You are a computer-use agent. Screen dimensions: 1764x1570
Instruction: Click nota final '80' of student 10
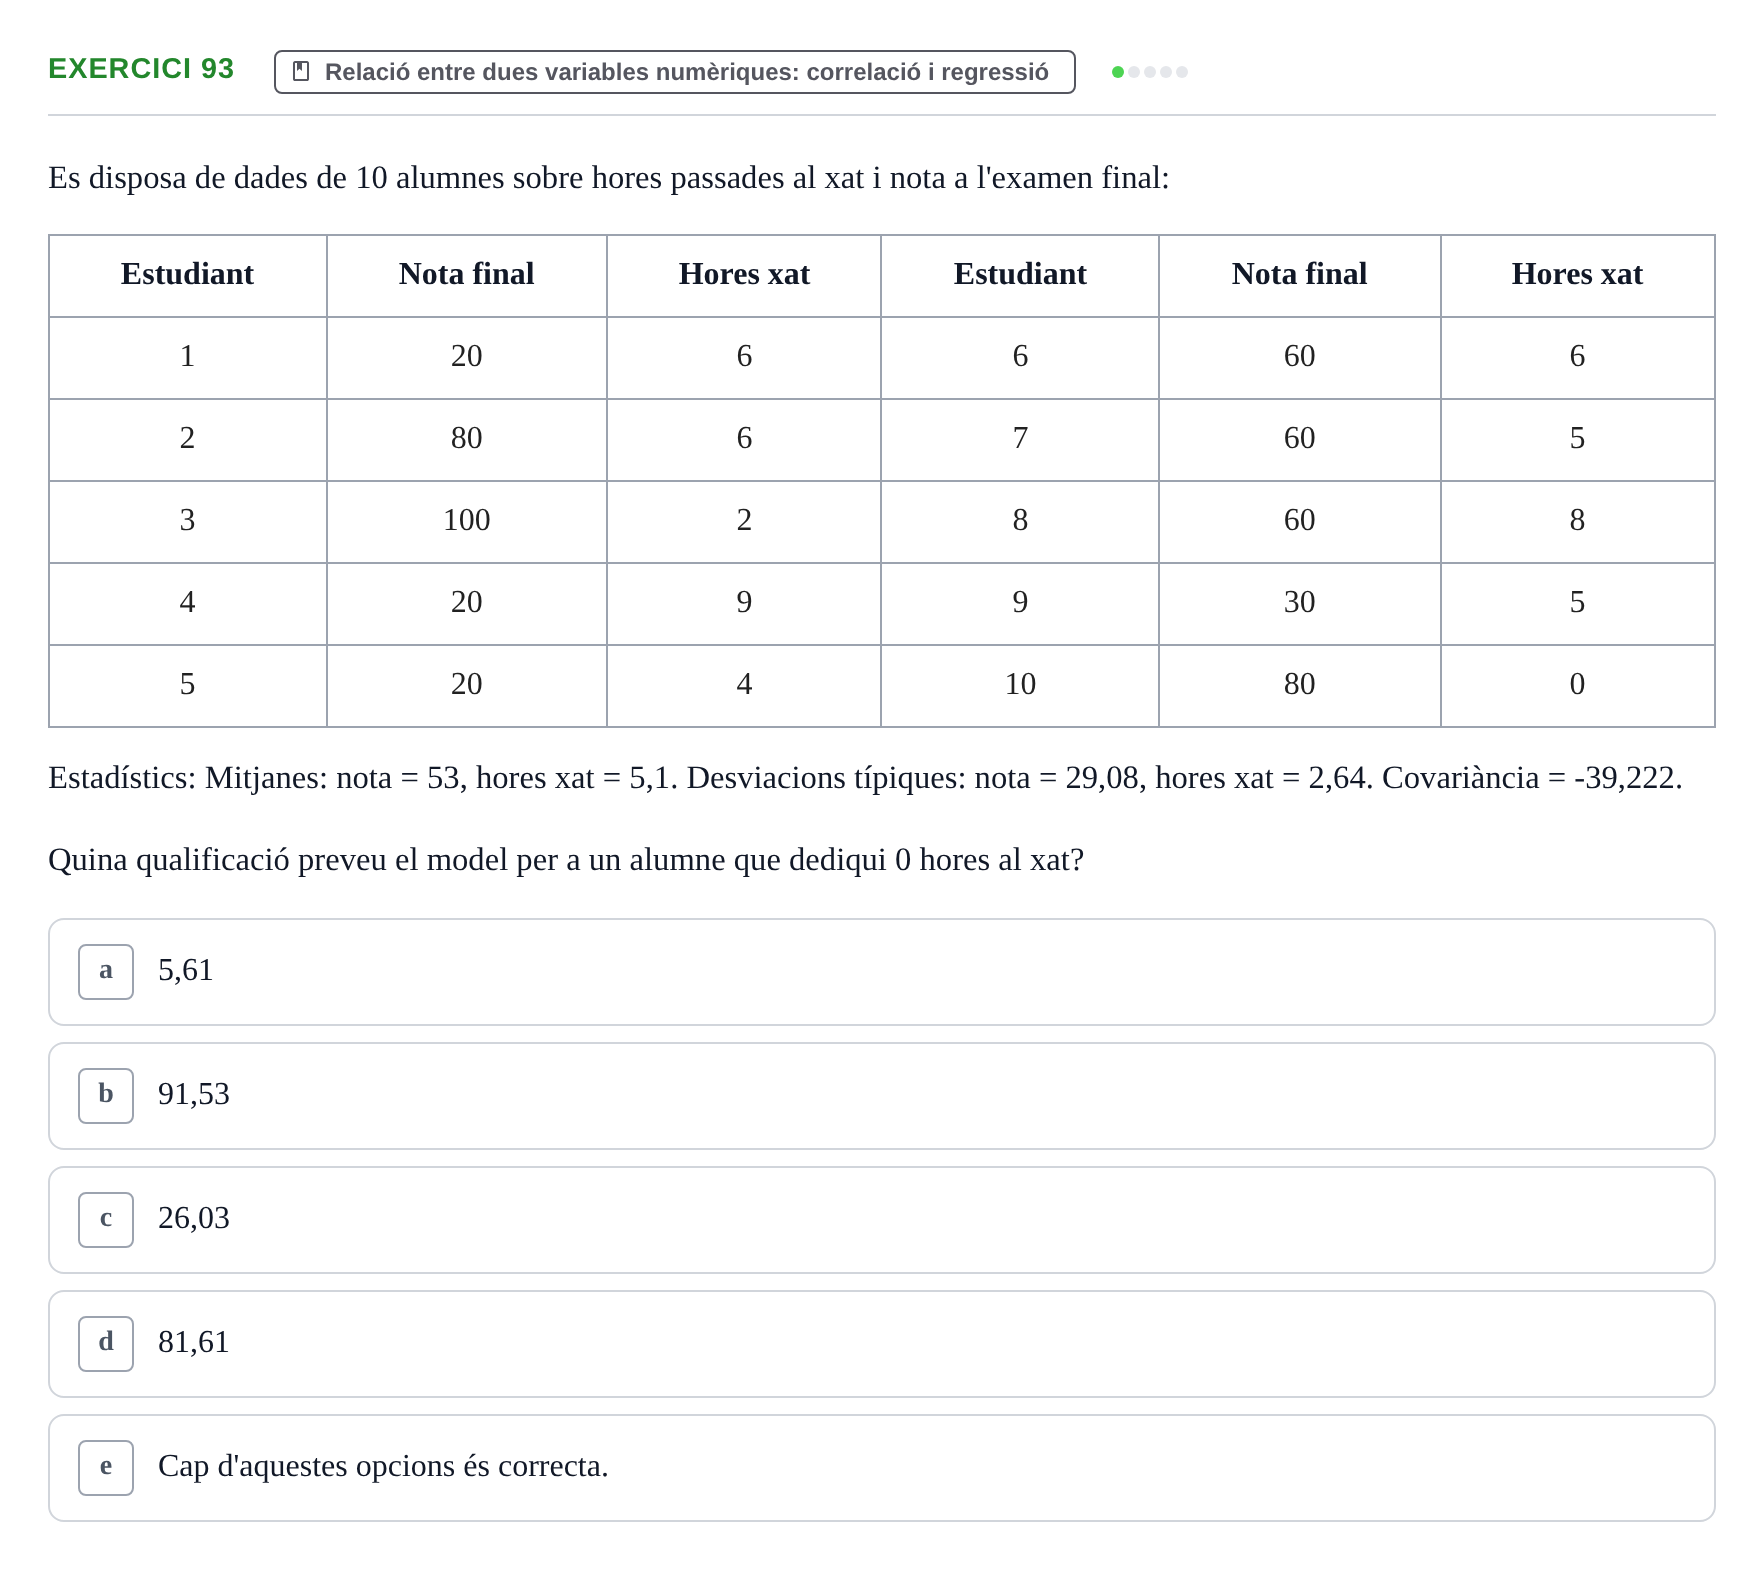click(x=1300, y=685)
